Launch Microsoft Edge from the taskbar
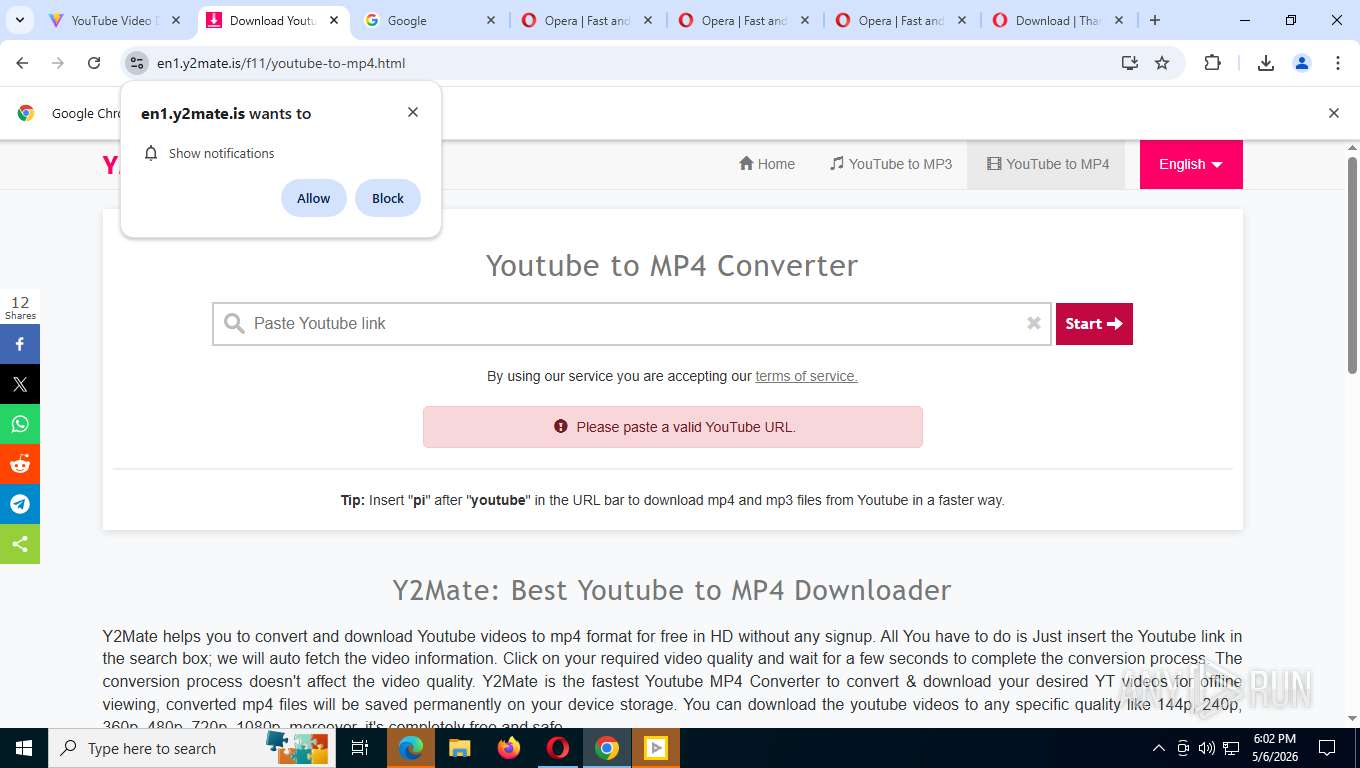1360x768 pixels. click(x=411, y=748)
